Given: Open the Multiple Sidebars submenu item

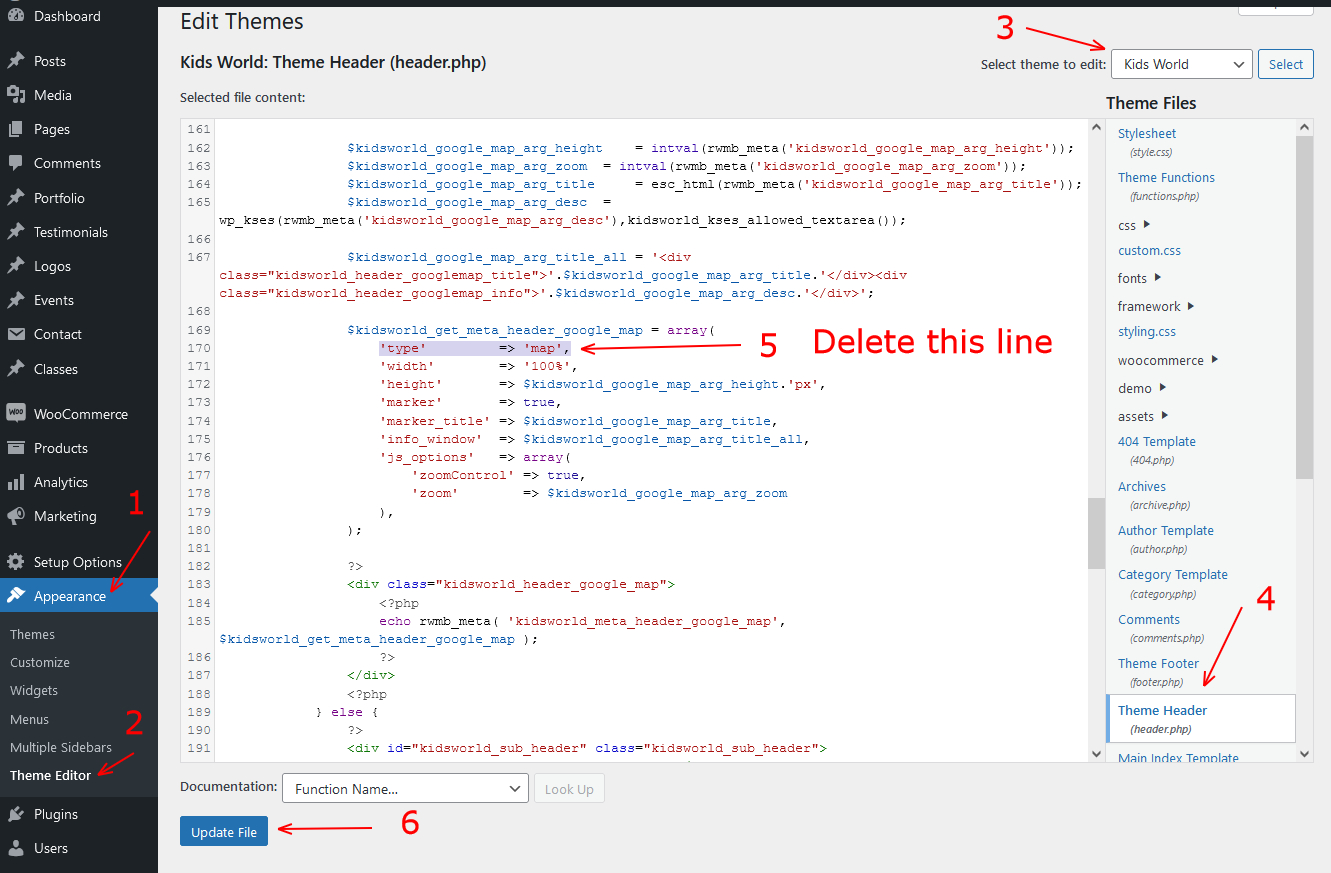Looking at the screenshot, I should 61,747.
